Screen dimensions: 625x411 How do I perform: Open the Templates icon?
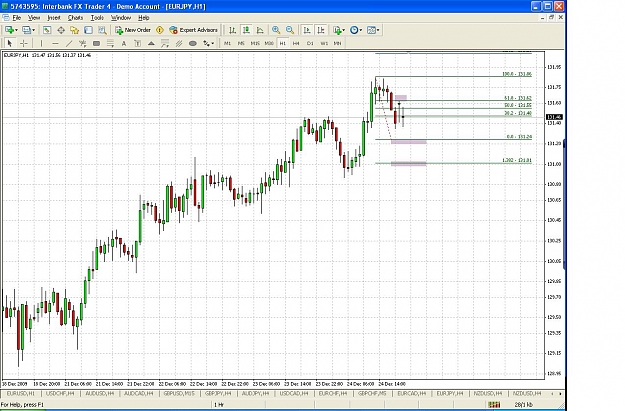(x=371, y=30)
